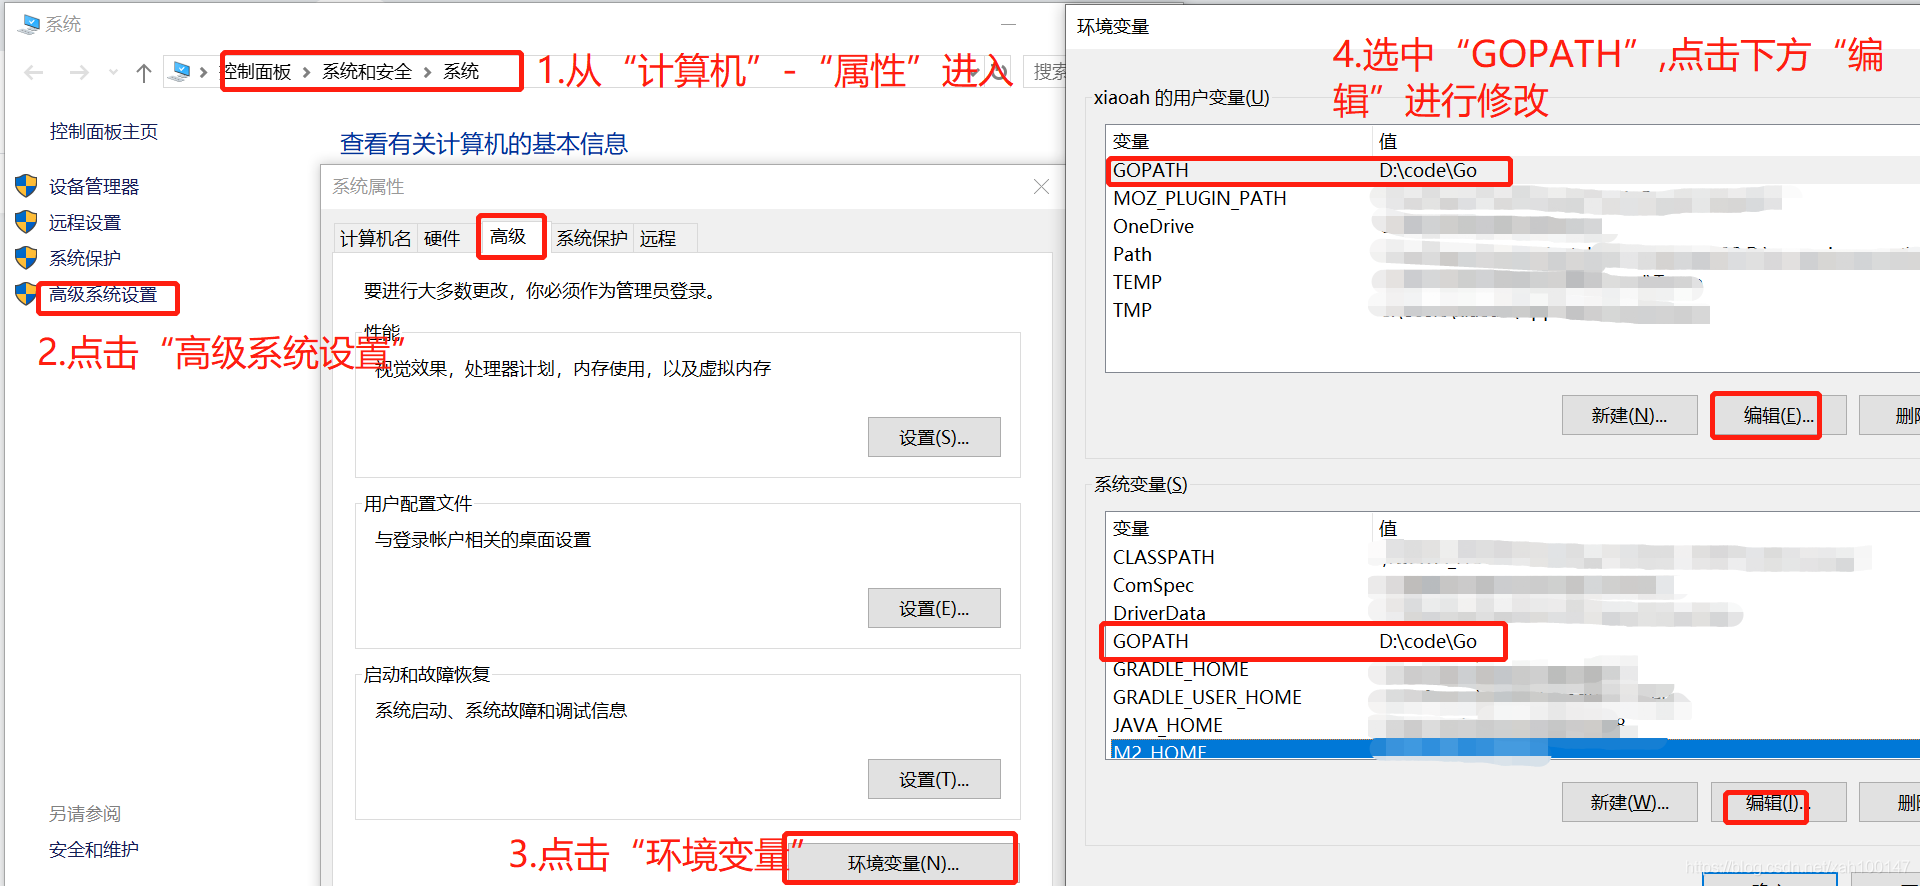1920x886 pixels.
Task: Select TMP user variable row
Action: [x=1512, y=310]
